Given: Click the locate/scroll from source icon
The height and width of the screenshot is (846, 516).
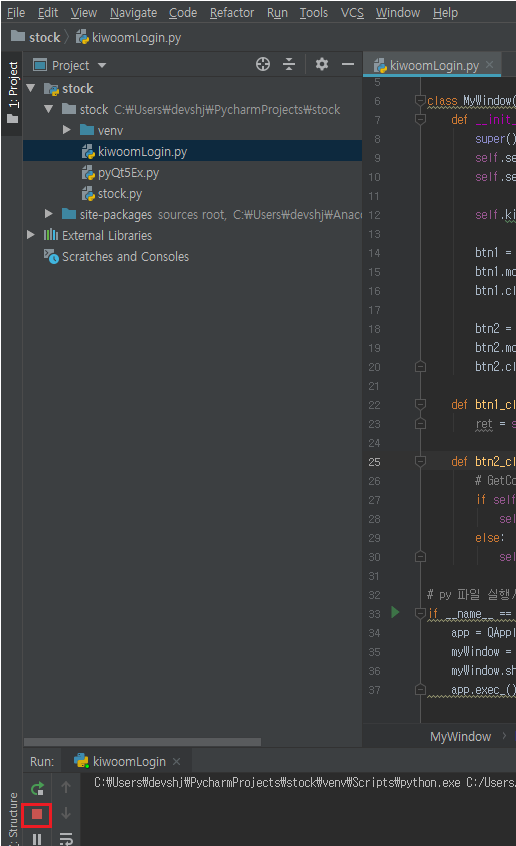Looking at the screenshot, I should coord(263,65).
